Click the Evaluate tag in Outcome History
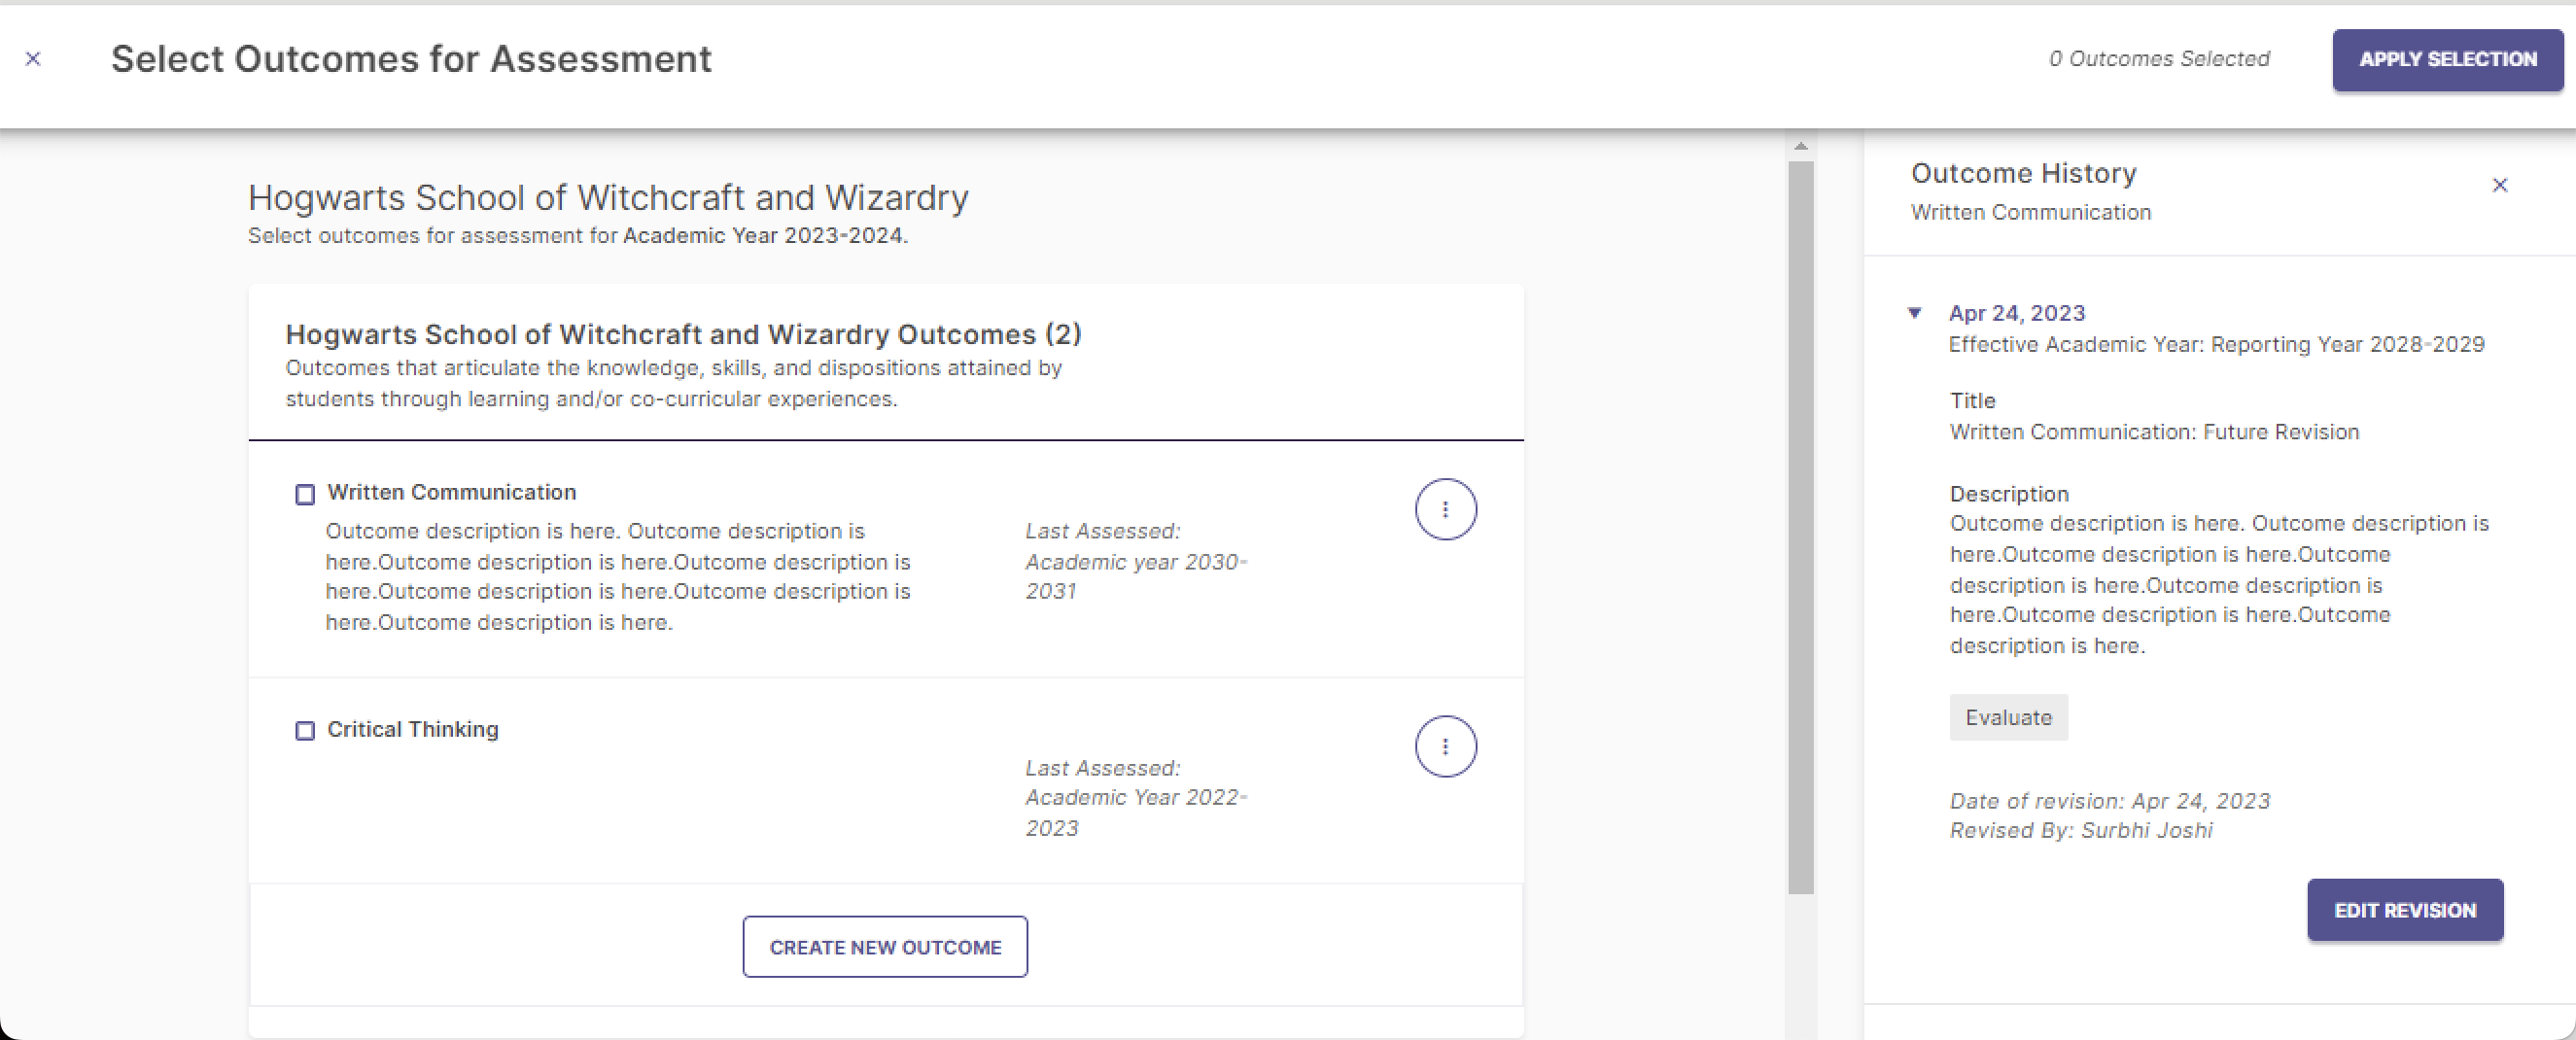This screenshot has height=1040, width=2576. (x=2008, y=717)
